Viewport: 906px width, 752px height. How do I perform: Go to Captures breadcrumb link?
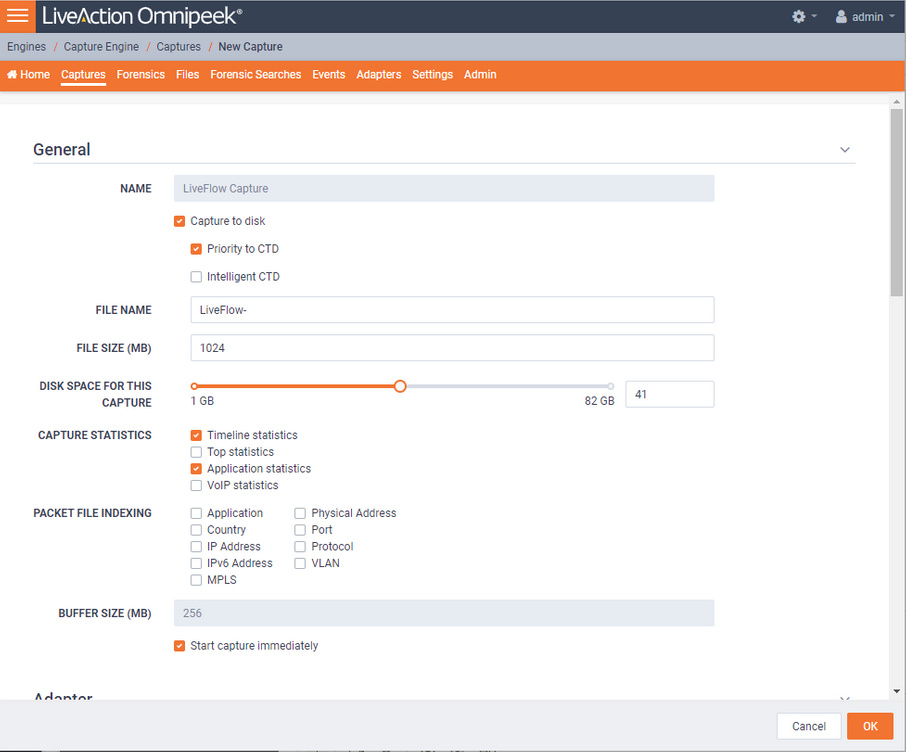pyautogui.click(x=179, y=47)
